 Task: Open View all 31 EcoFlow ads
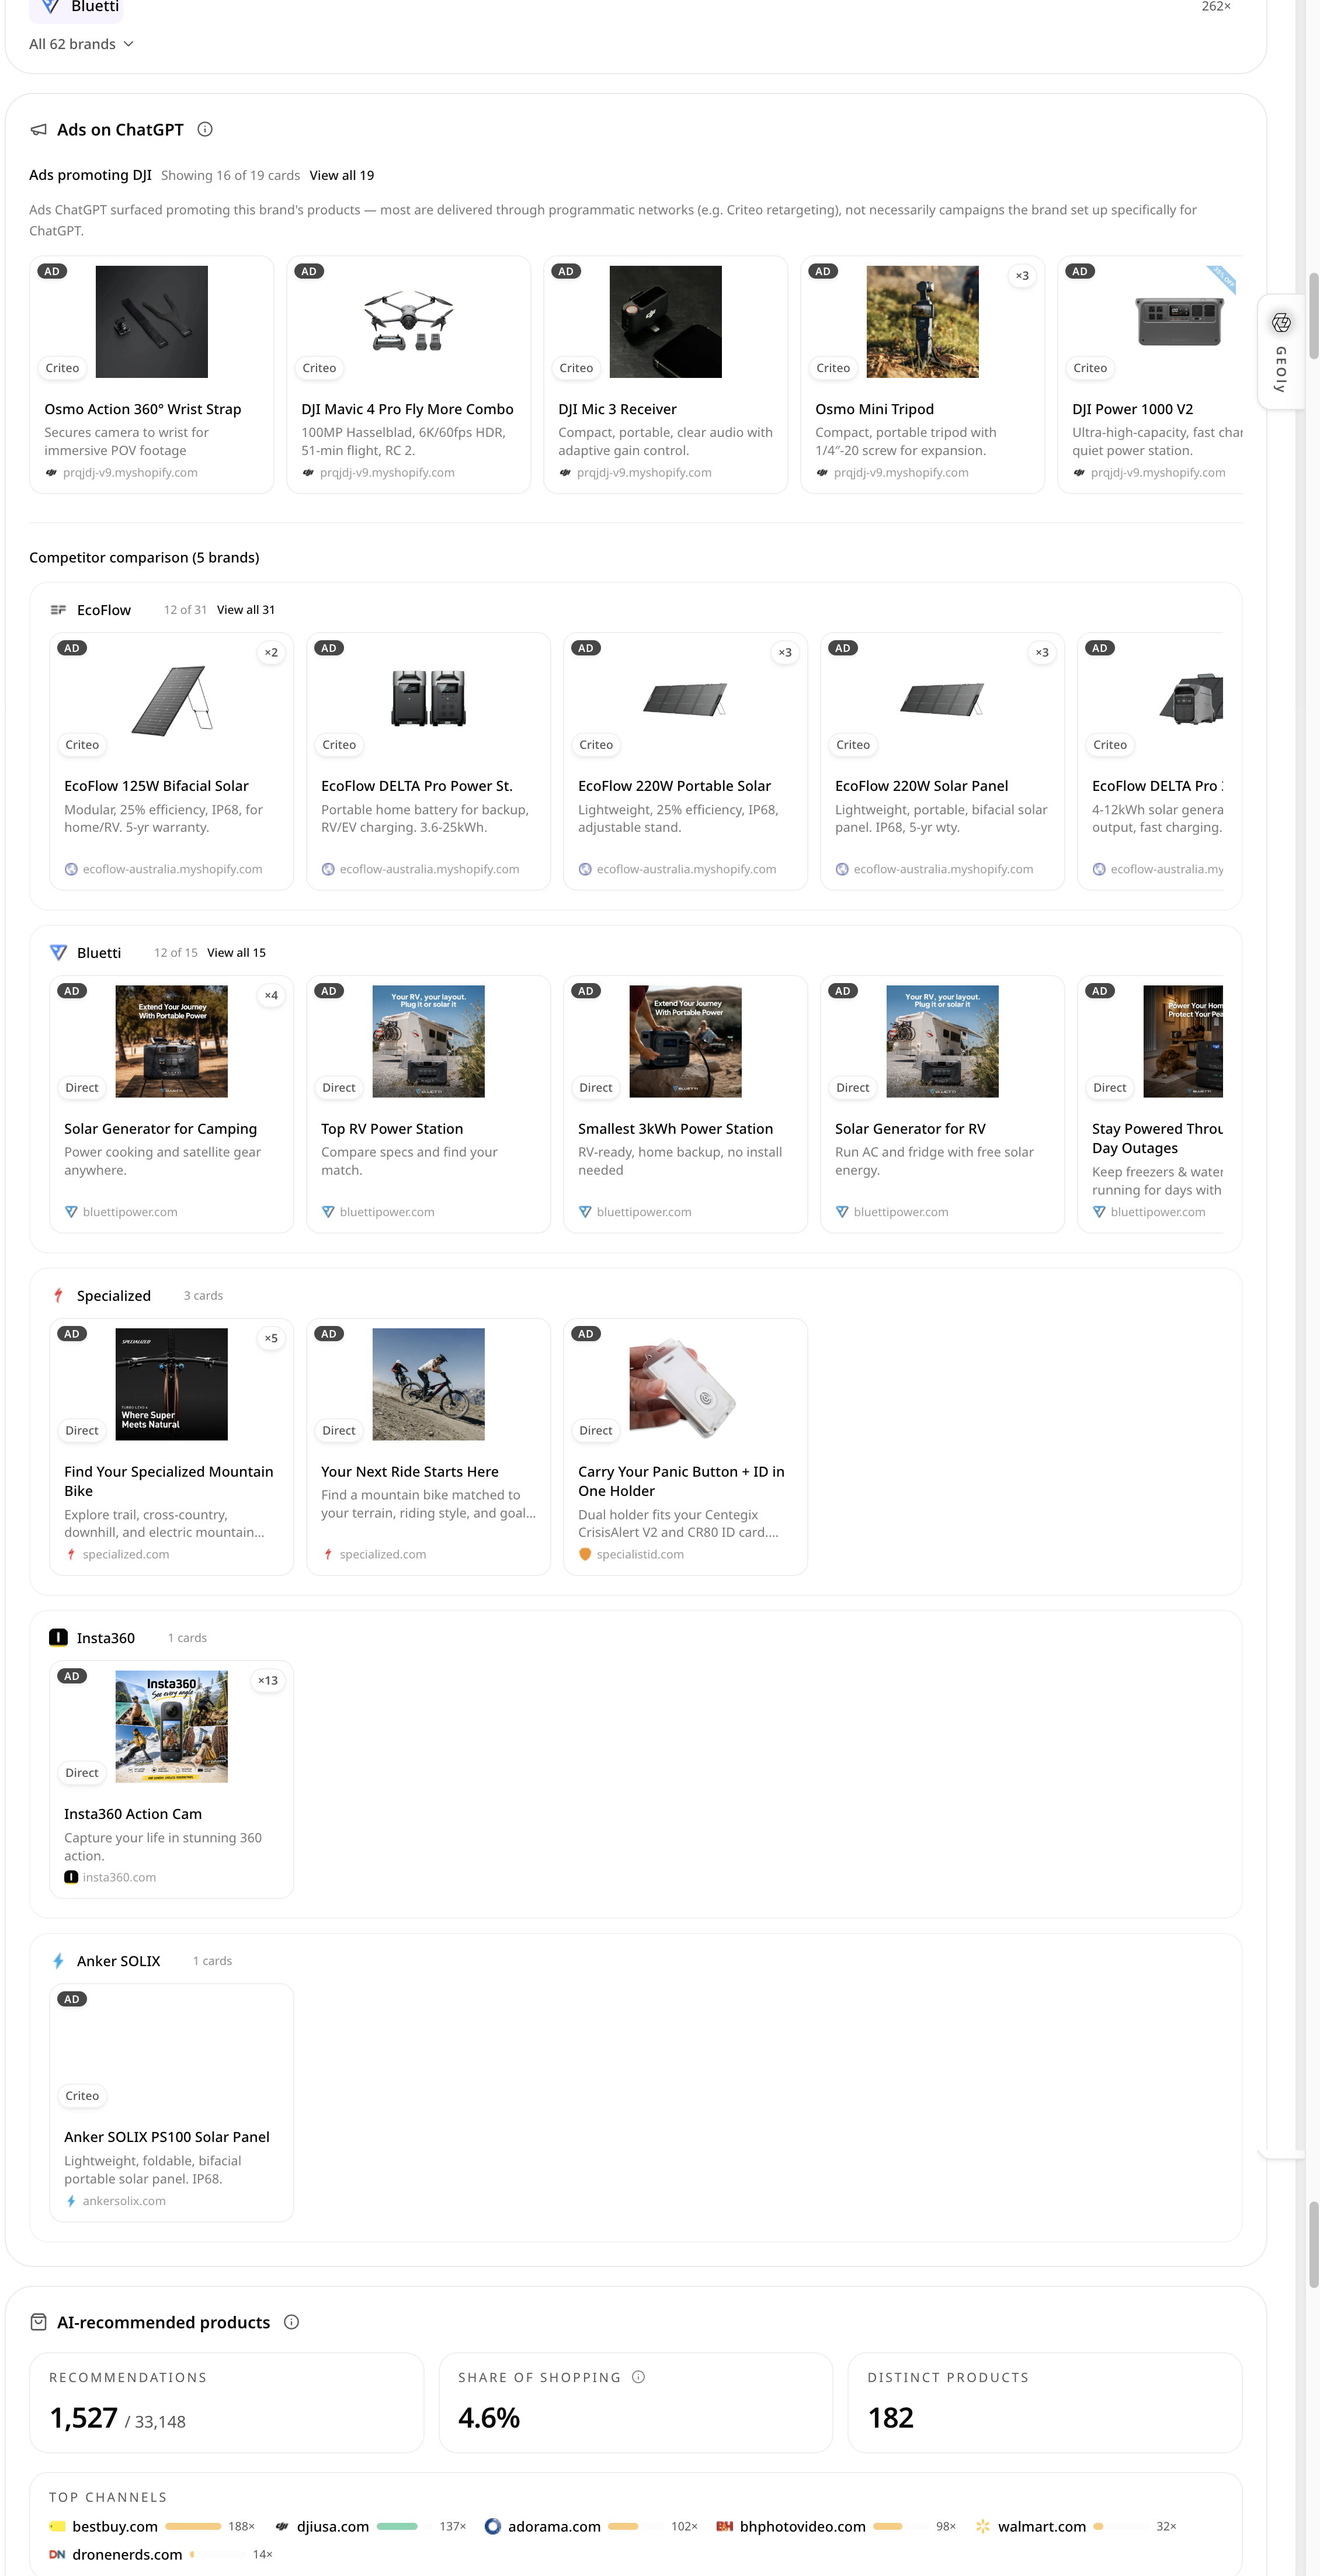coord(246,610)
